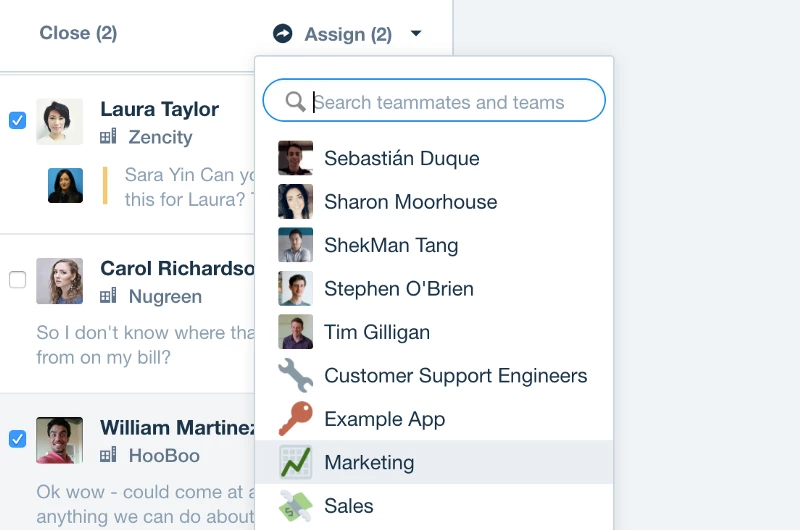Click the Sales money icon
The image size is (800, 530).
[295, 506]
